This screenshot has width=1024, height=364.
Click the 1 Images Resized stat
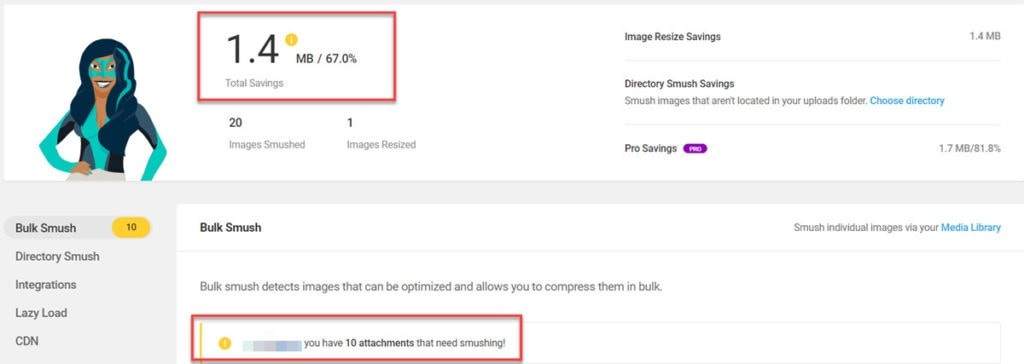tap(381, 133)
